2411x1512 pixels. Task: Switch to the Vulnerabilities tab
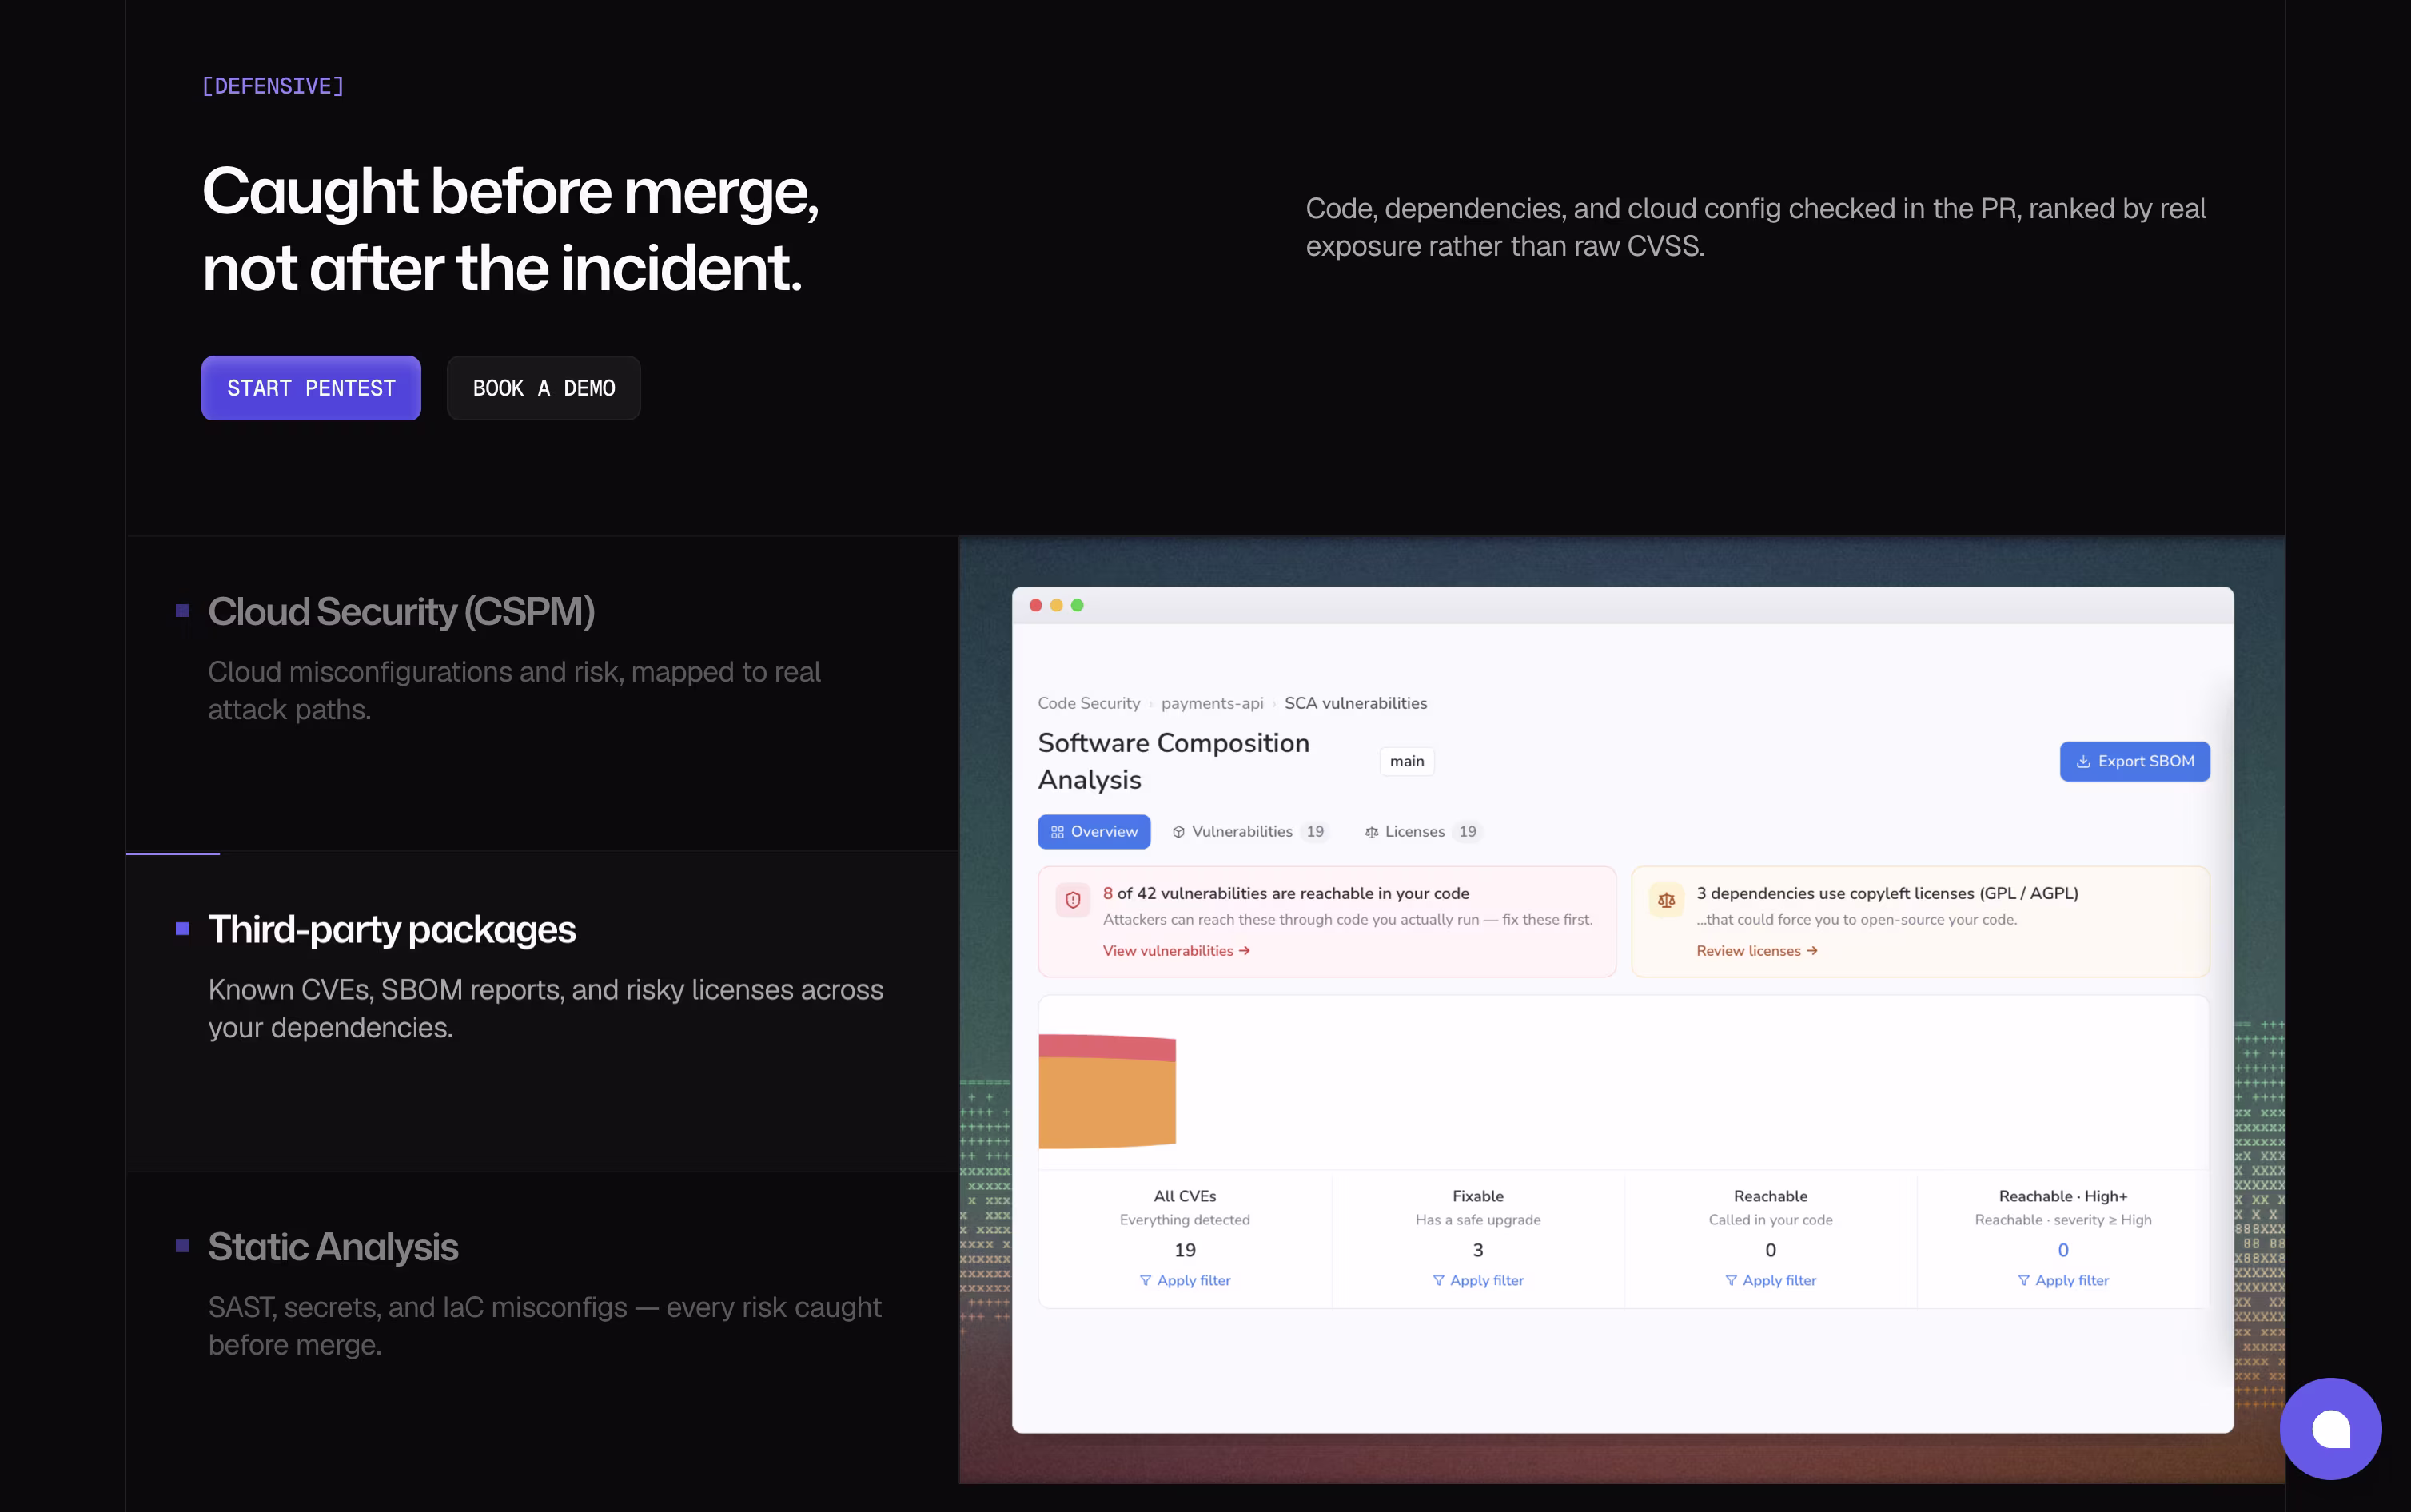coord(1250,831)
